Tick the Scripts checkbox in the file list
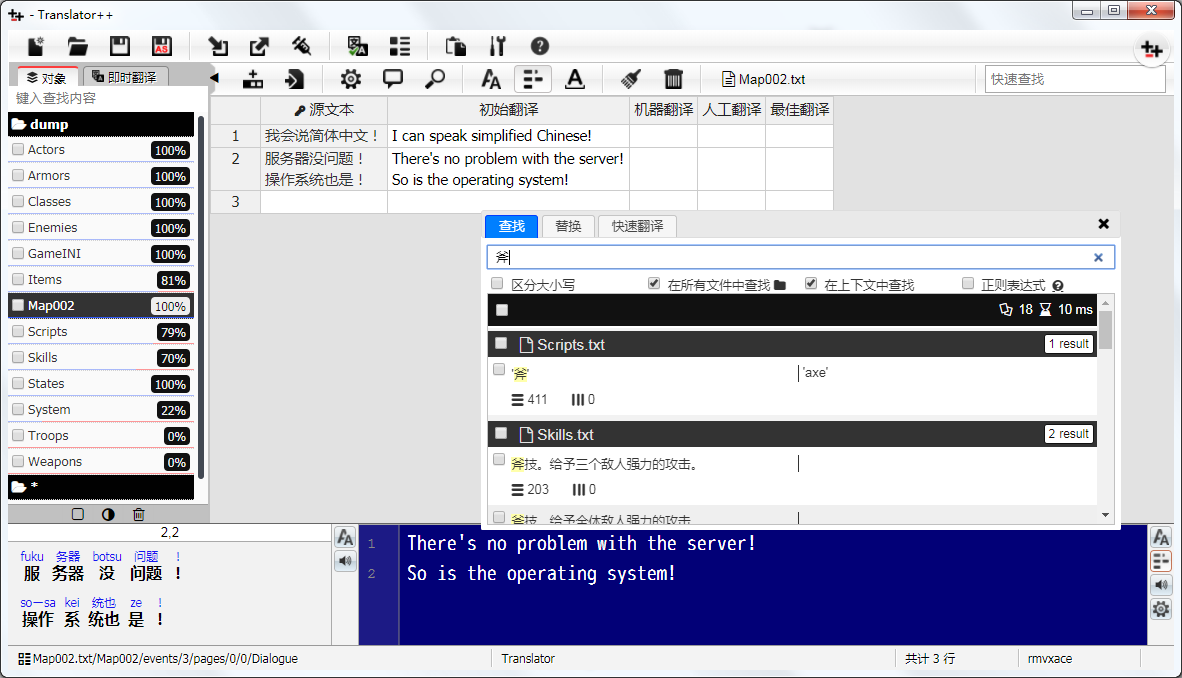 coord(18,331)
